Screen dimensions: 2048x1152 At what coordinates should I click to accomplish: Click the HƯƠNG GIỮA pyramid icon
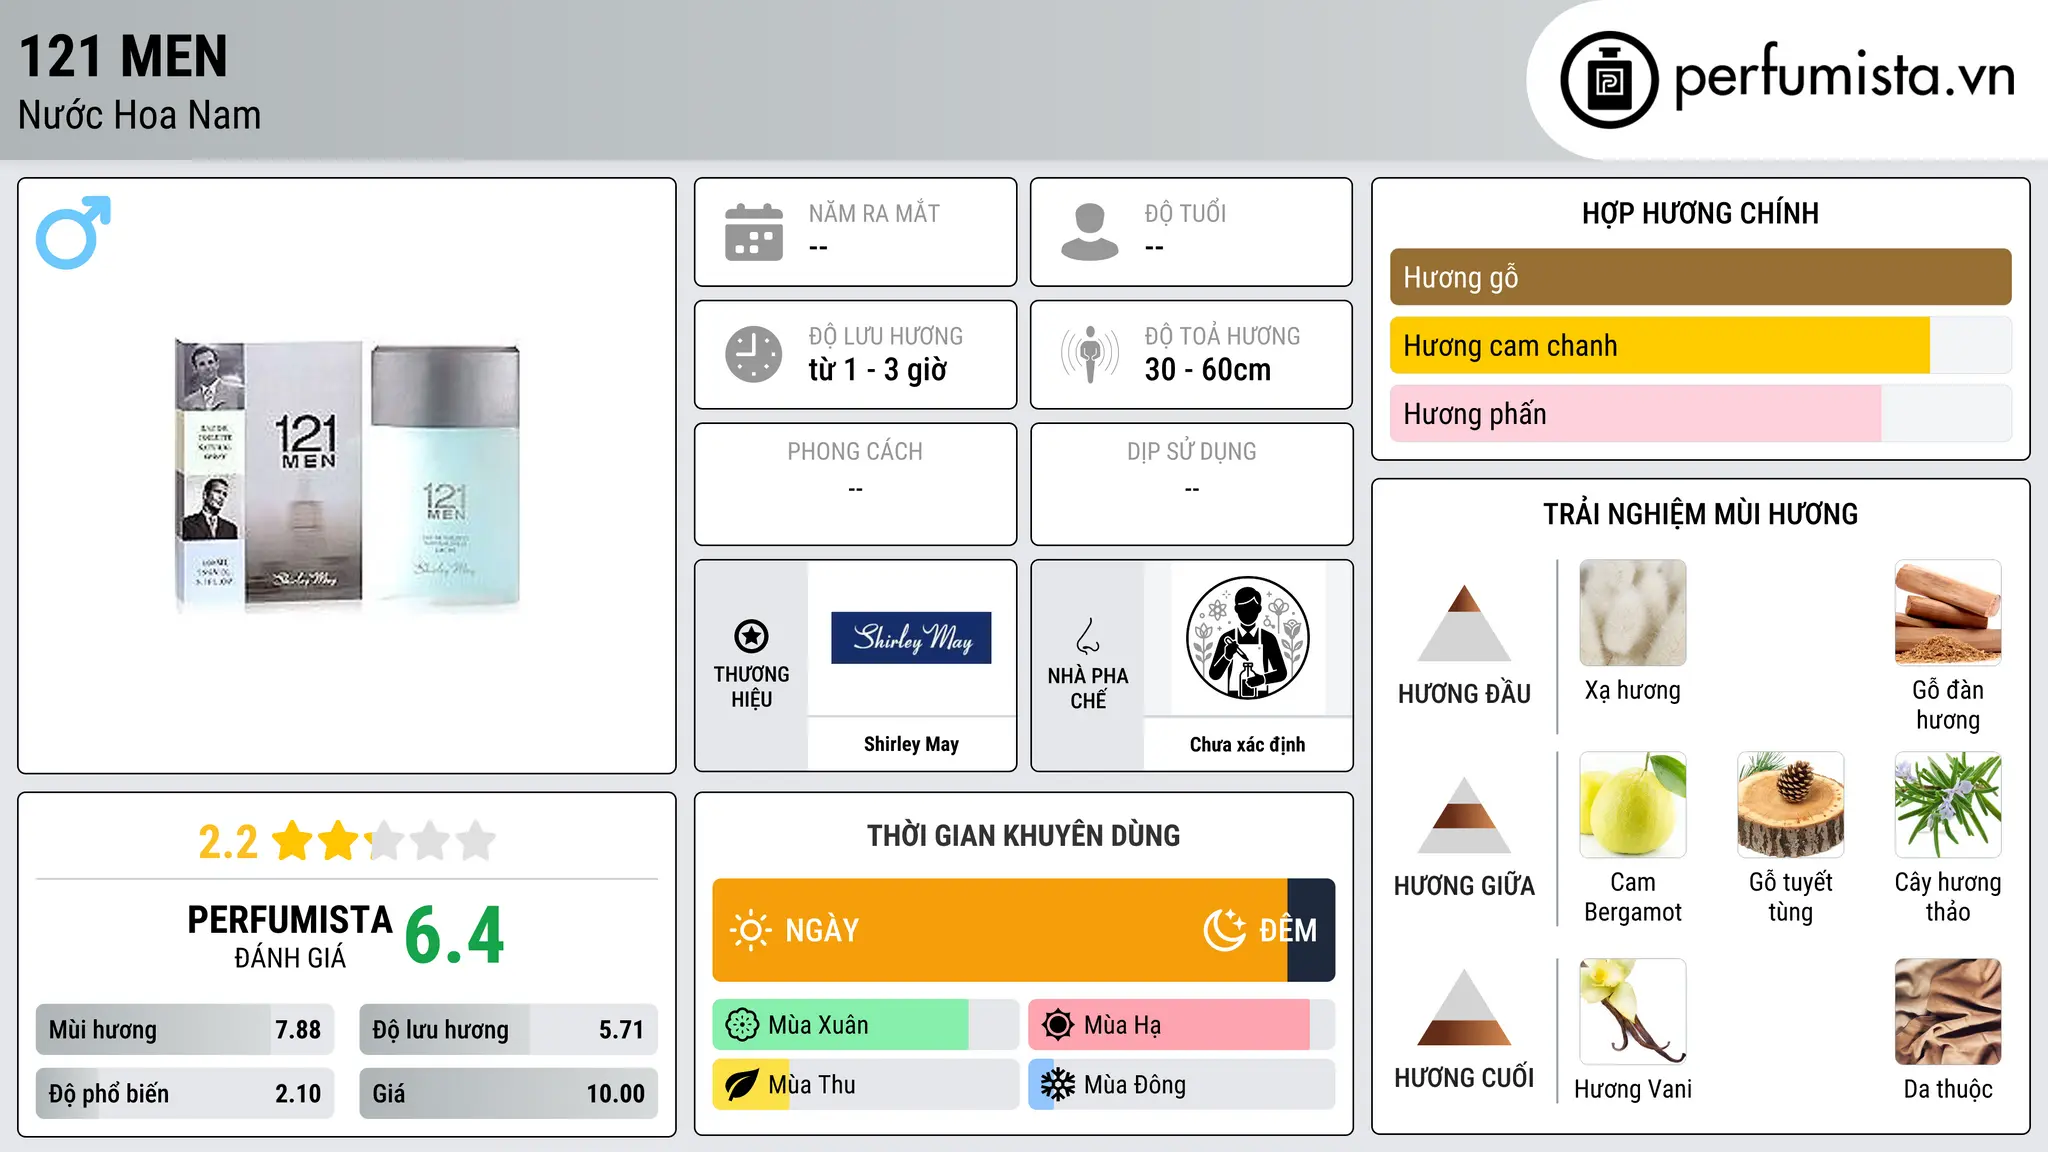point(1464,815)
